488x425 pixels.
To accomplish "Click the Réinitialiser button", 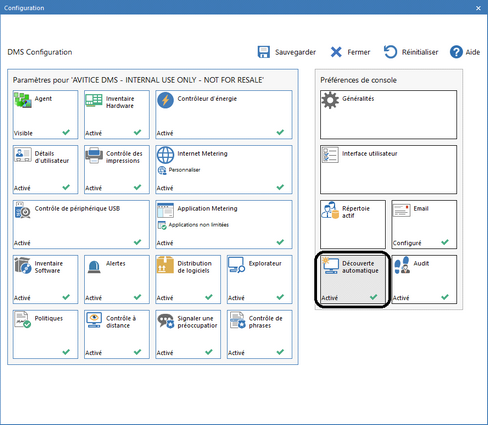I will pyautogui.click(x=411, y=52).
